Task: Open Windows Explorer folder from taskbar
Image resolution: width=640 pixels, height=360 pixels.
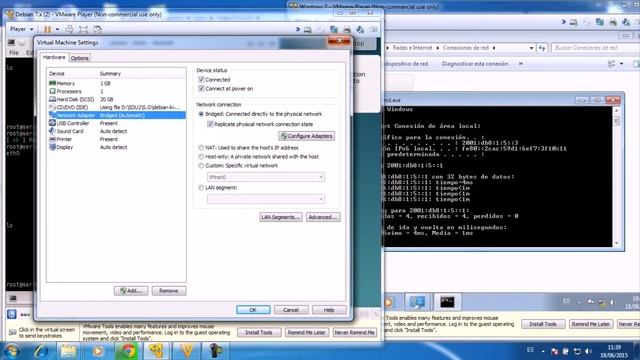Action: click(68, 351)
